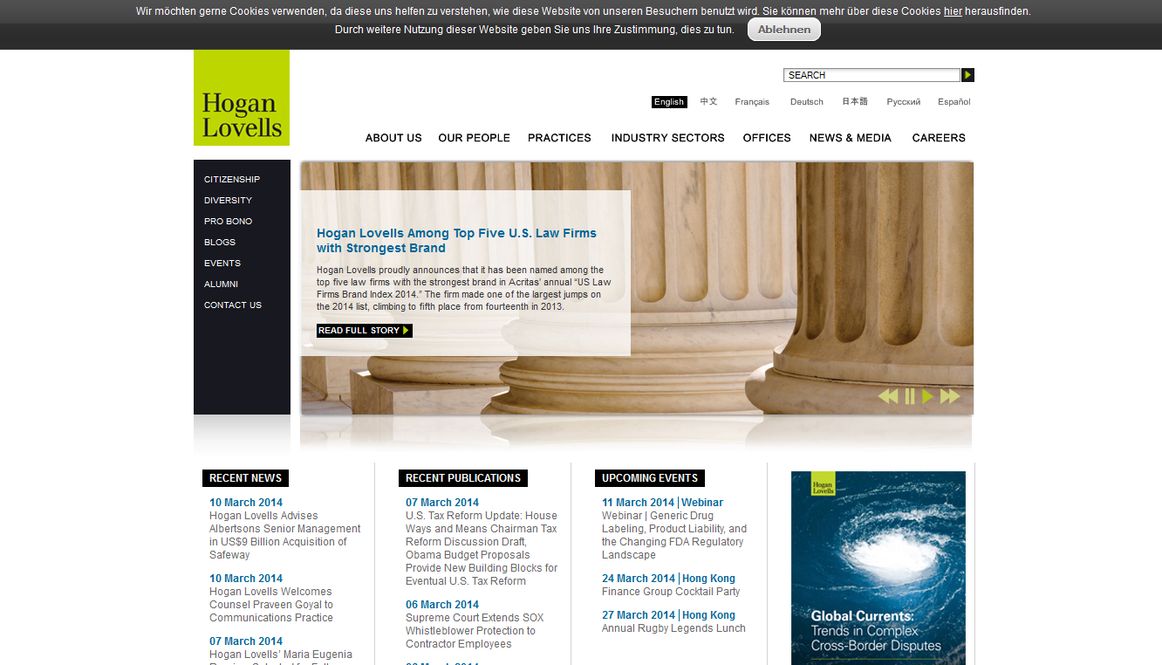Image resolution: width=1162 pixels, height=665 pixels.
Task: Switch language to Japanese 日本語
Action: tap(854, 102)
